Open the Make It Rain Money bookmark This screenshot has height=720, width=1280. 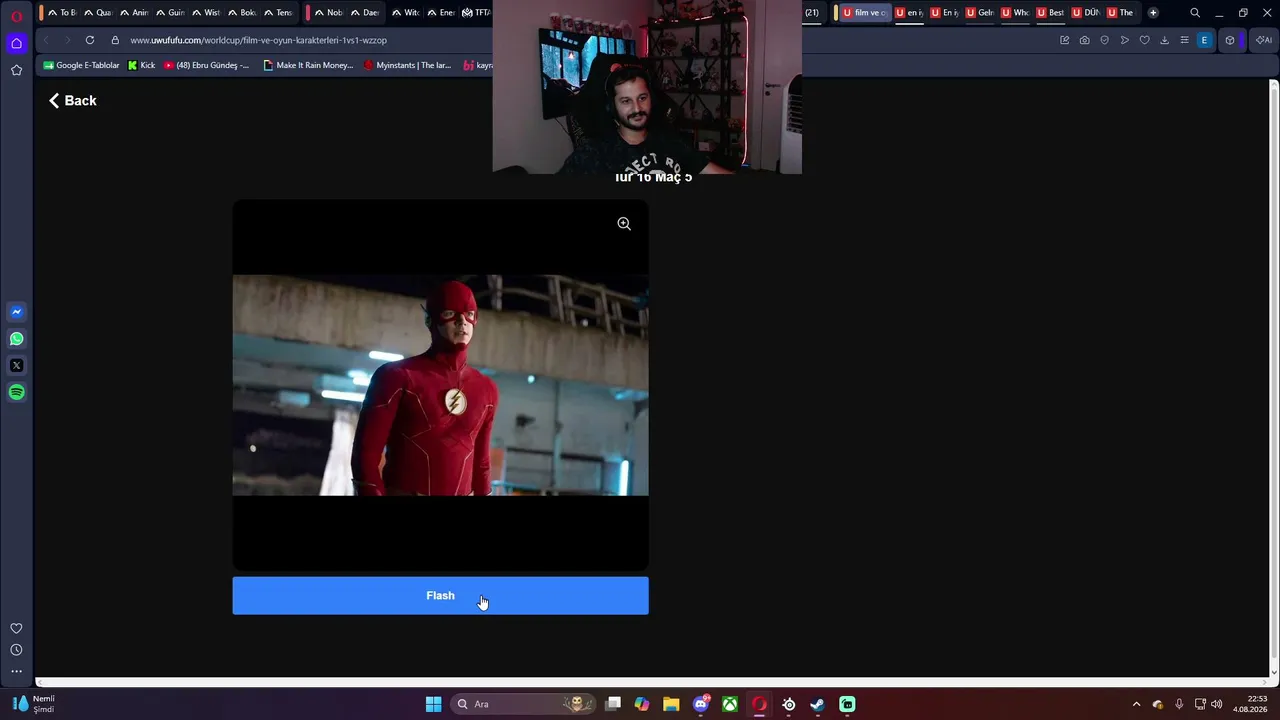pyautogui.click(x=308, y=65)
